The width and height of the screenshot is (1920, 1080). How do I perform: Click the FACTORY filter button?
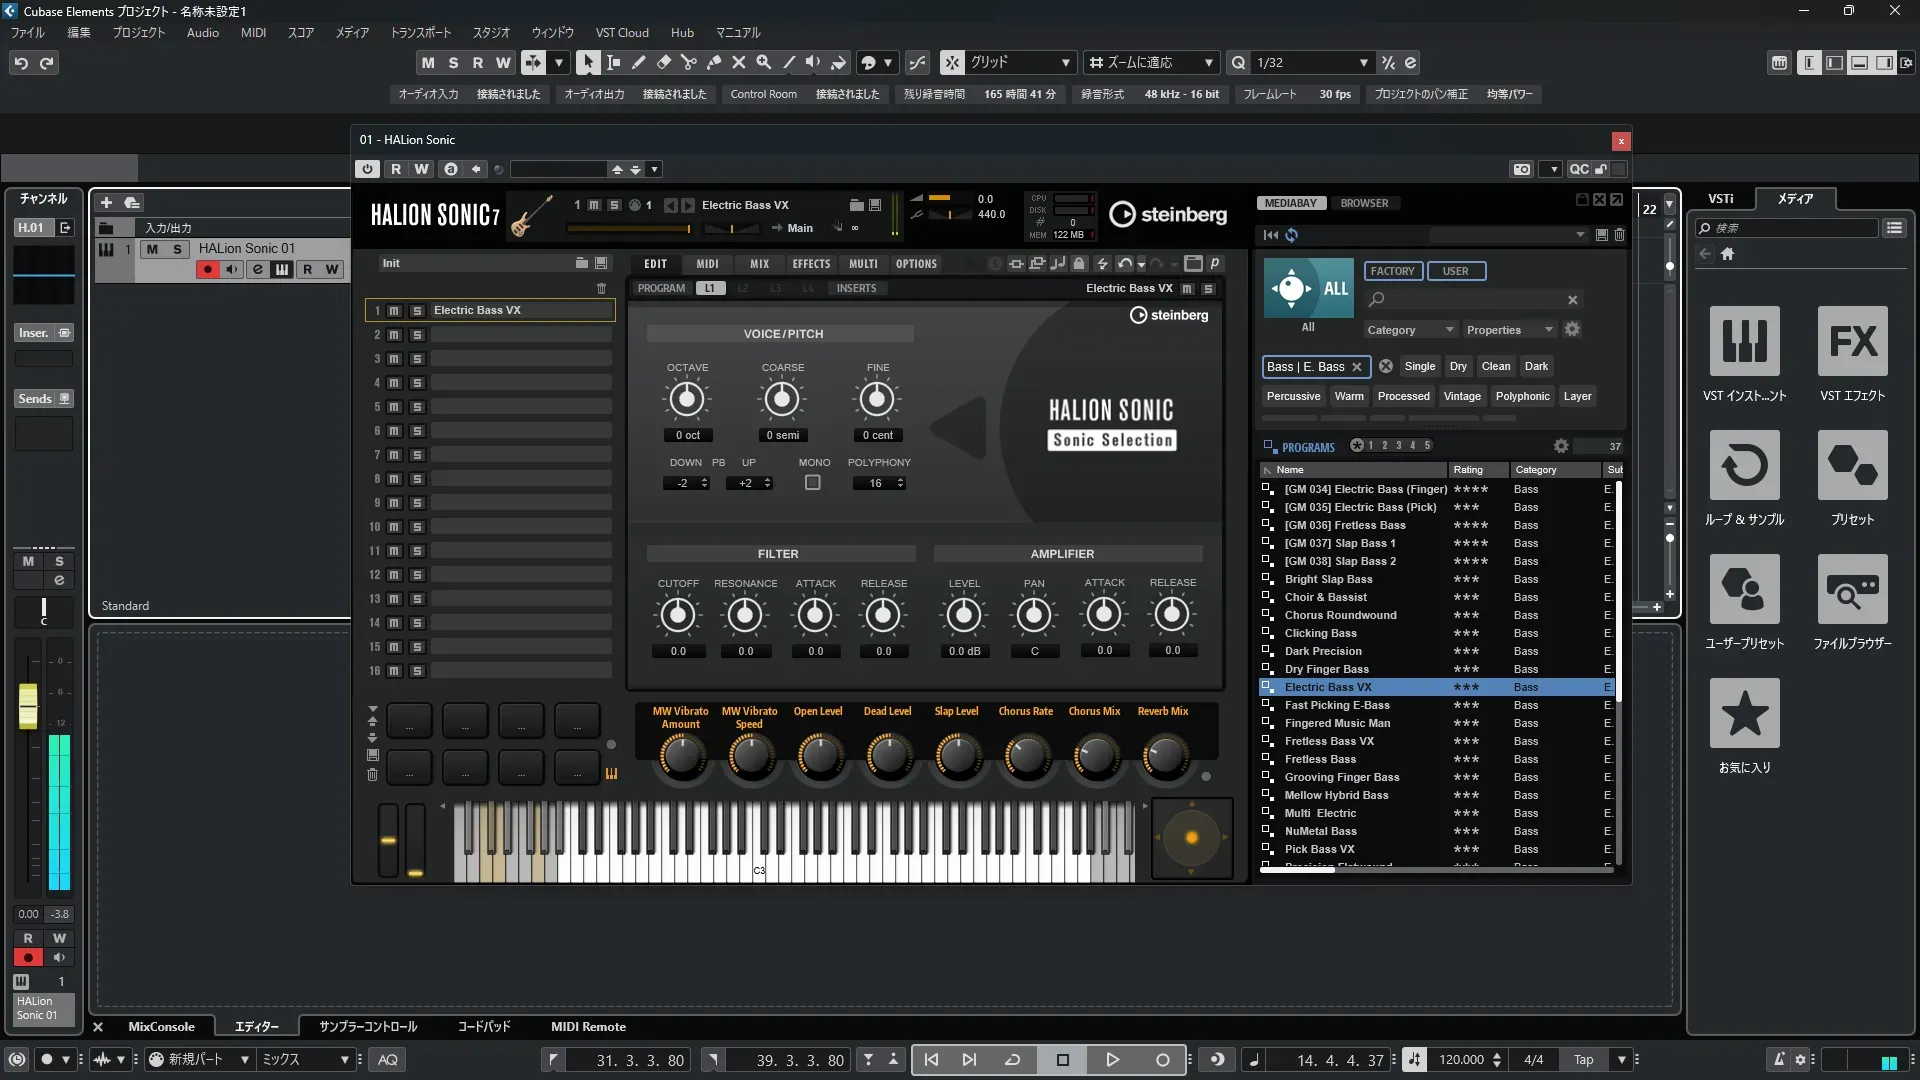1392,271
